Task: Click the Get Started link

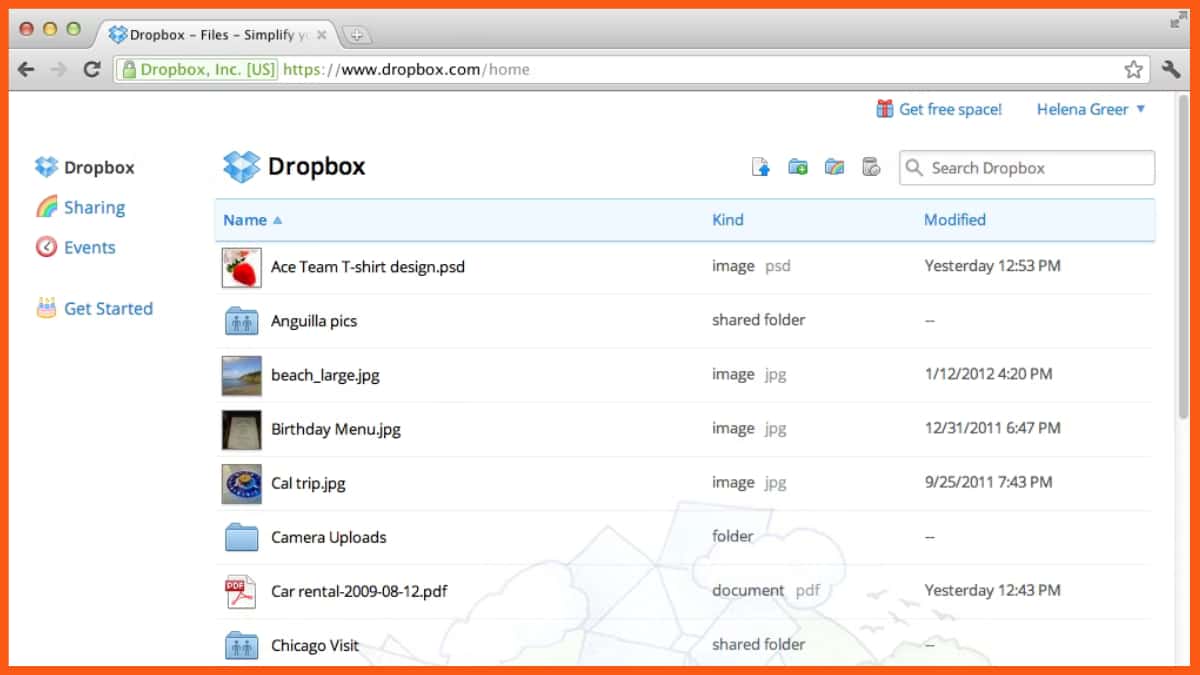Action: 107,308
